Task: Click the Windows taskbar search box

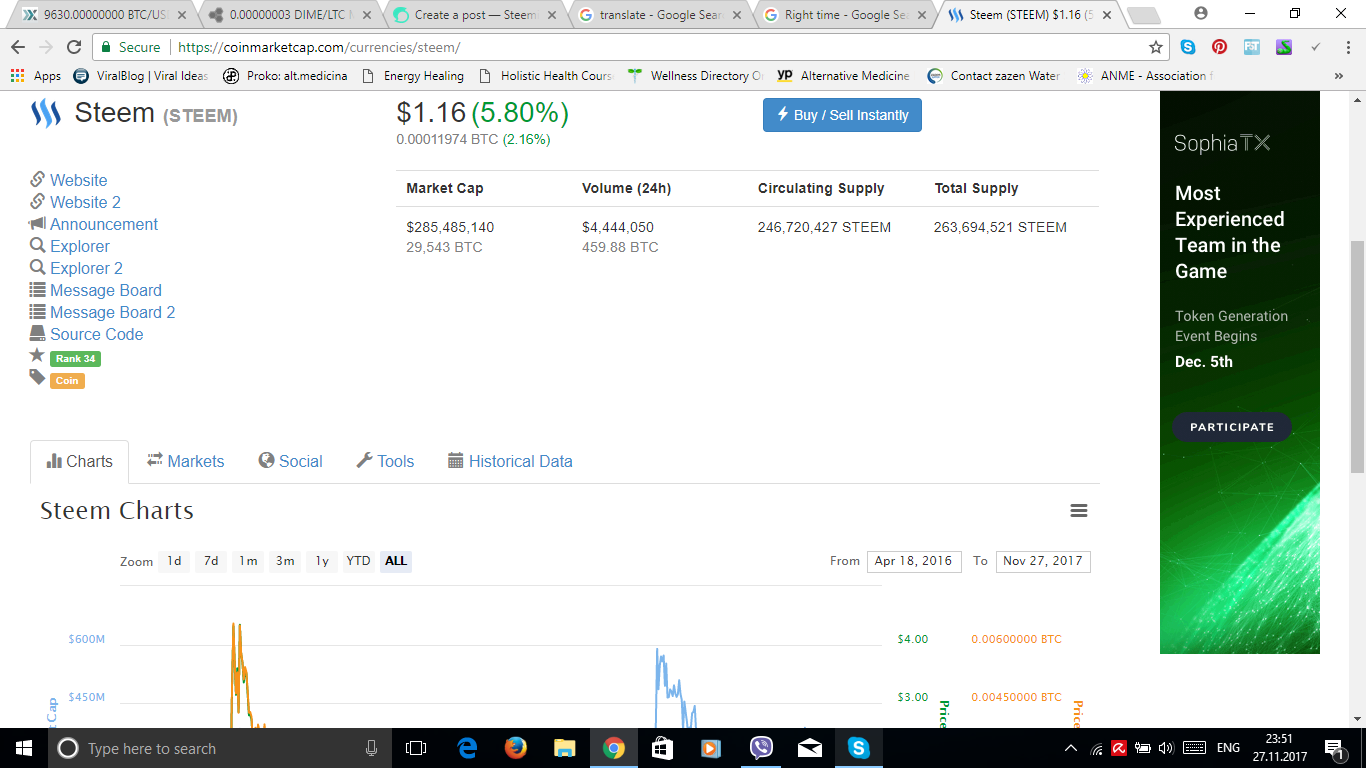Action: click(x=220, y=748)
